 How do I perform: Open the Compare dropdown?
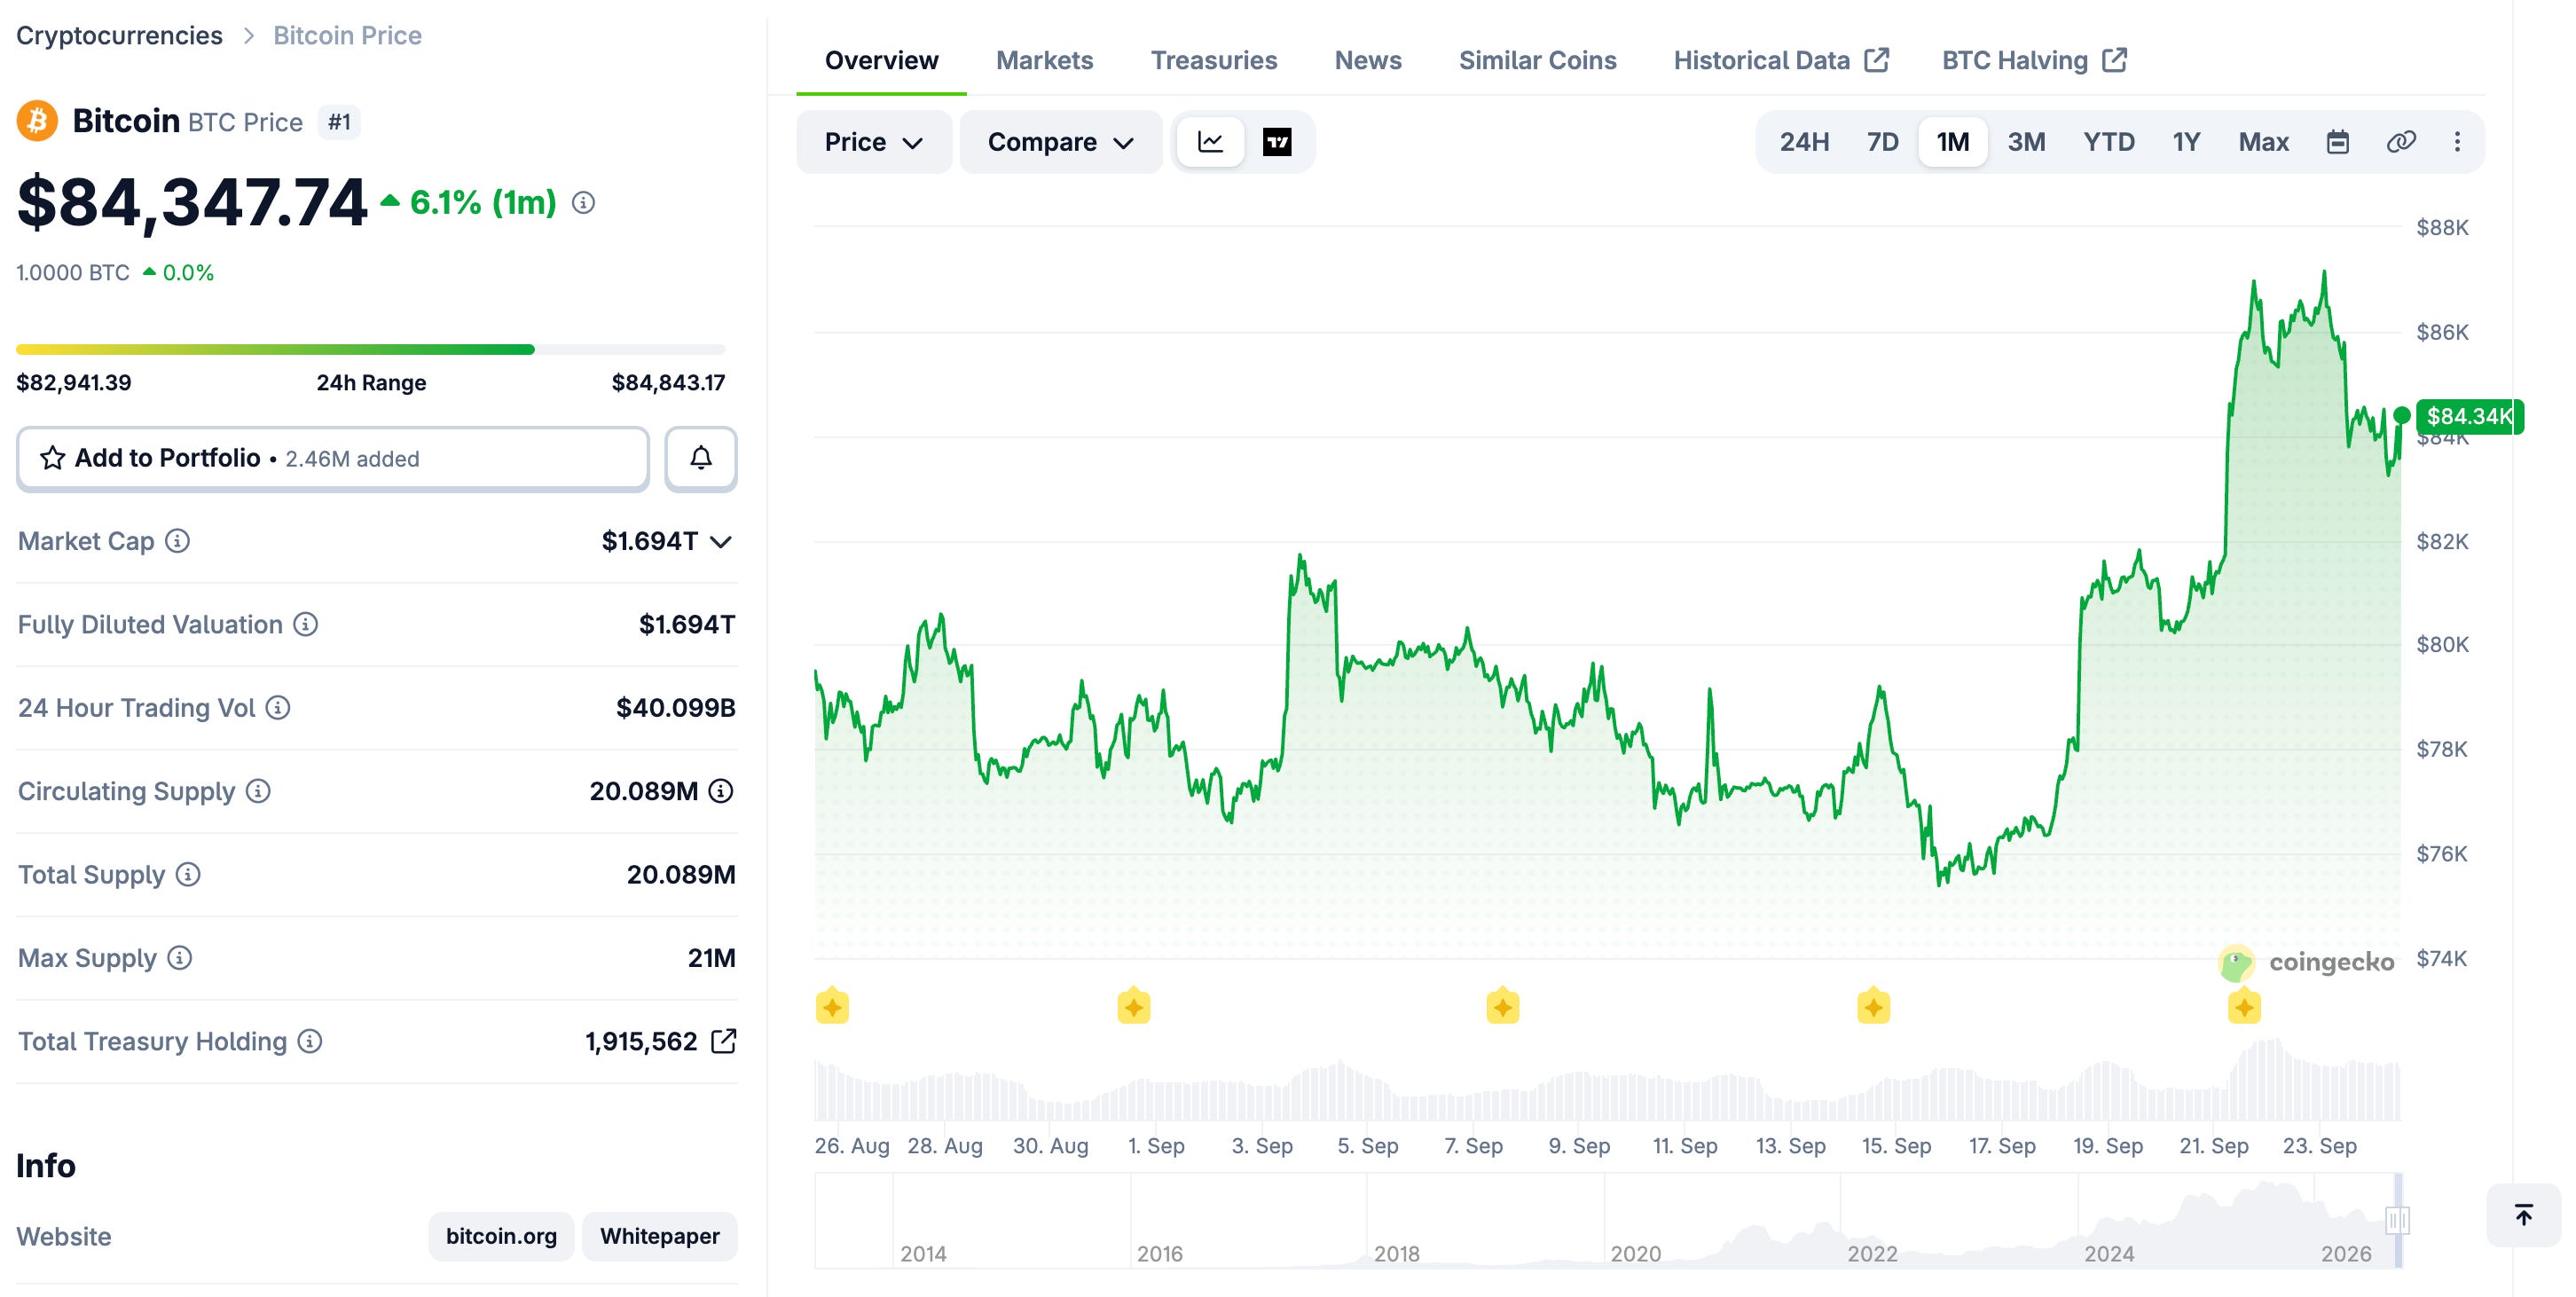coord(1060,142)
